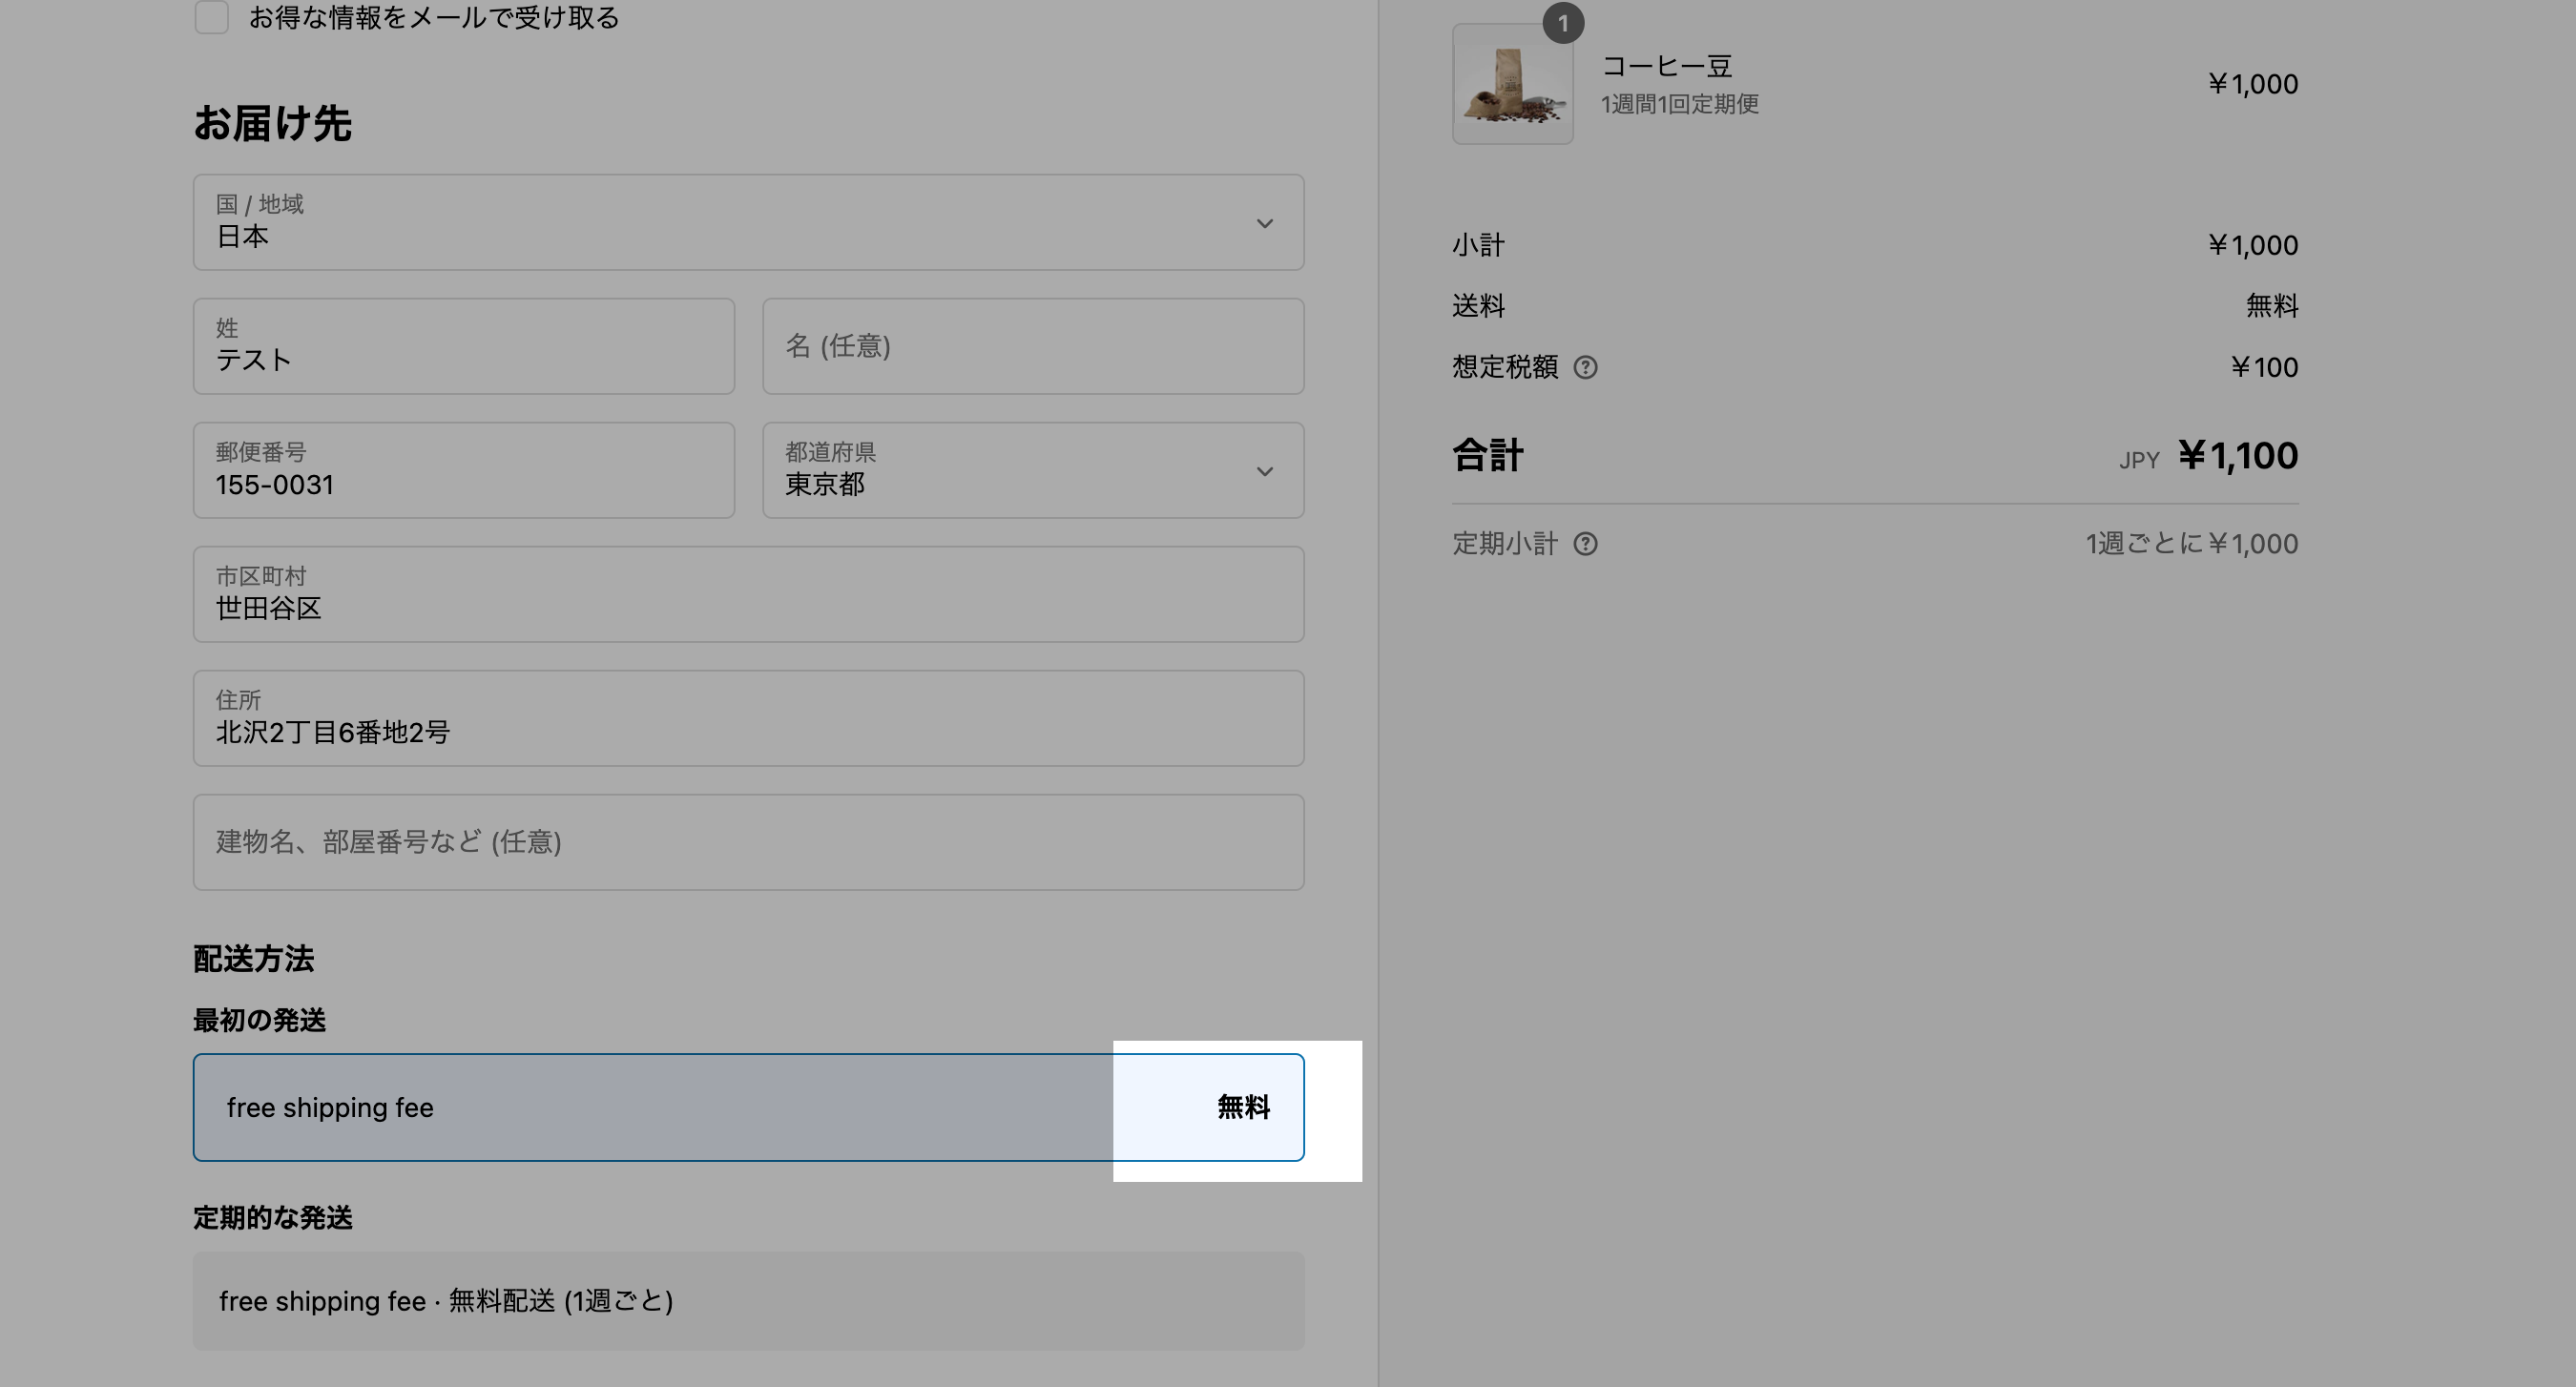Click the 合計 total amount ¥1,100
Screen dimensions: 2576x1387
(x=2237, y=456)
